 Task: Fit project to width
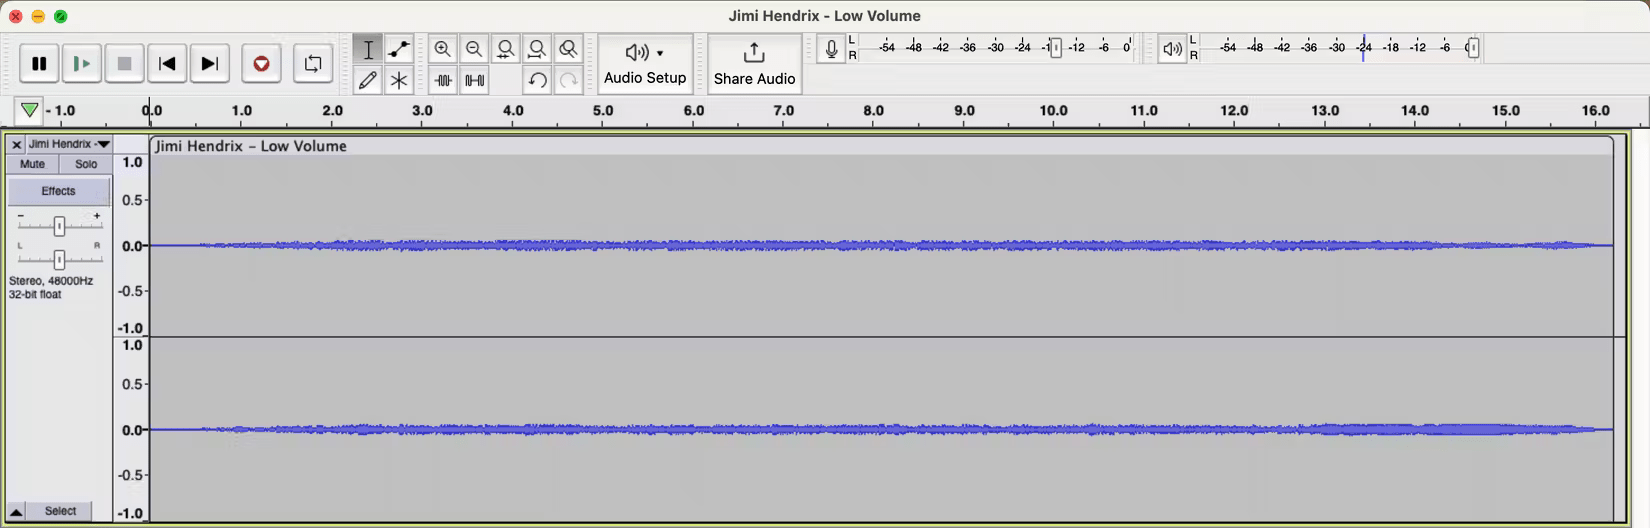(x=538, y=49)
